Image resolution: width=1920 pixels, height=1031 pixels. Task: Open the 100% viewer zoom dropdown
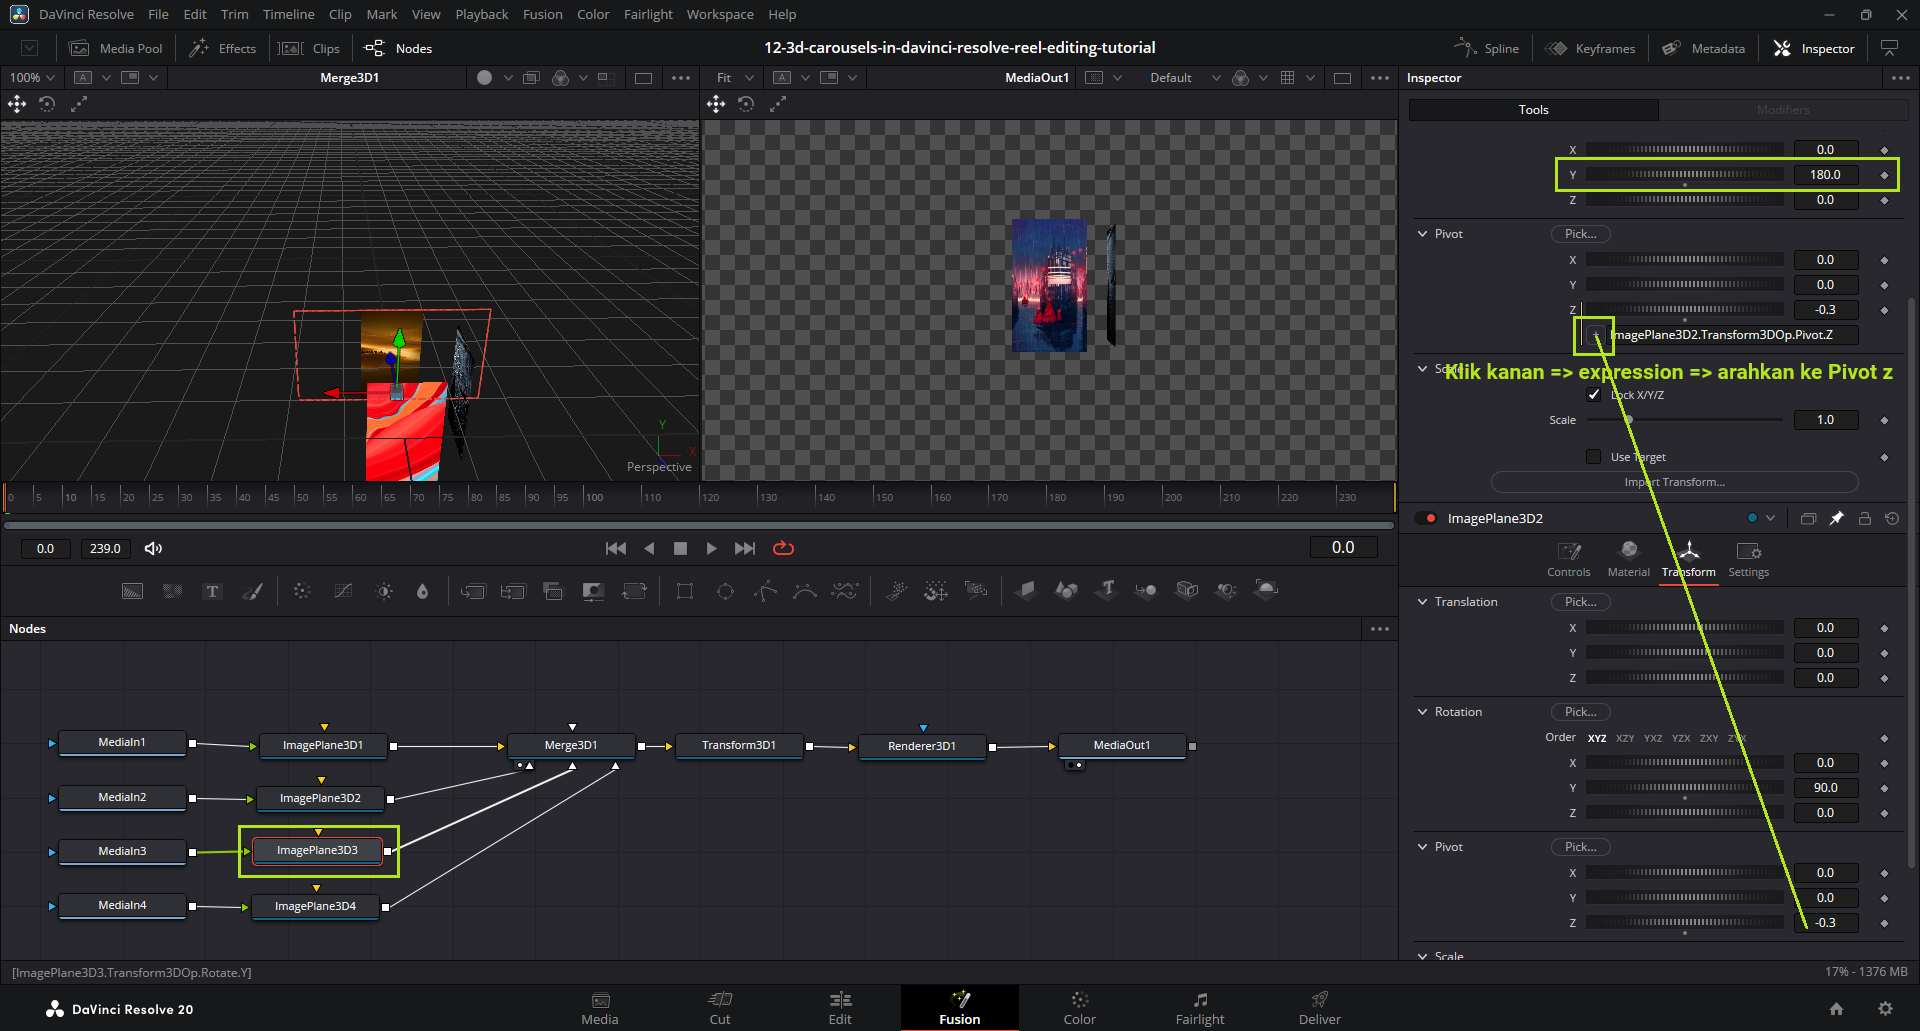[32, 77]
